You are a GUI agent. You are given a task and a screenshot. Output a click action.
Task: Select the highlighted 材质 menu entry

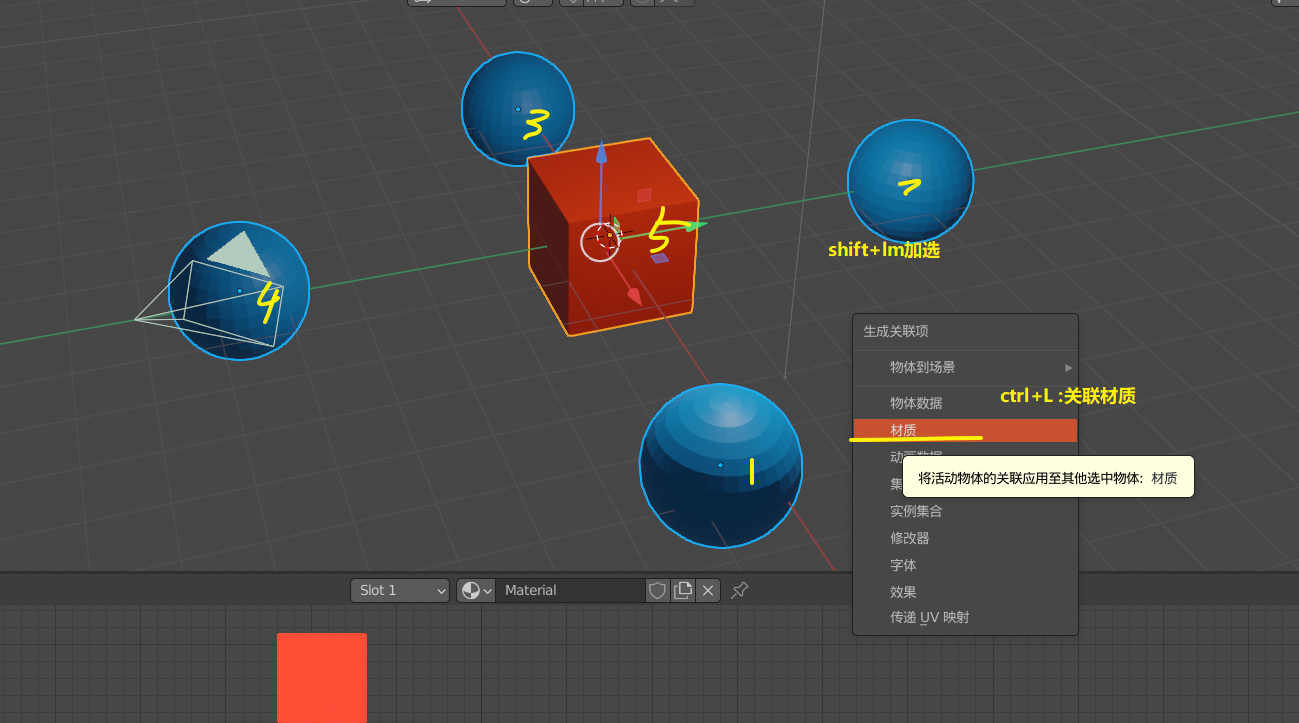click(965, 430)
